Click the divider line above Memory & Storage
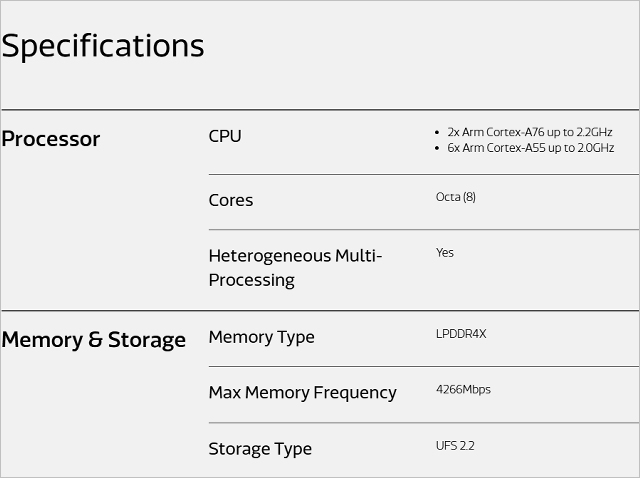 (320, 311)
